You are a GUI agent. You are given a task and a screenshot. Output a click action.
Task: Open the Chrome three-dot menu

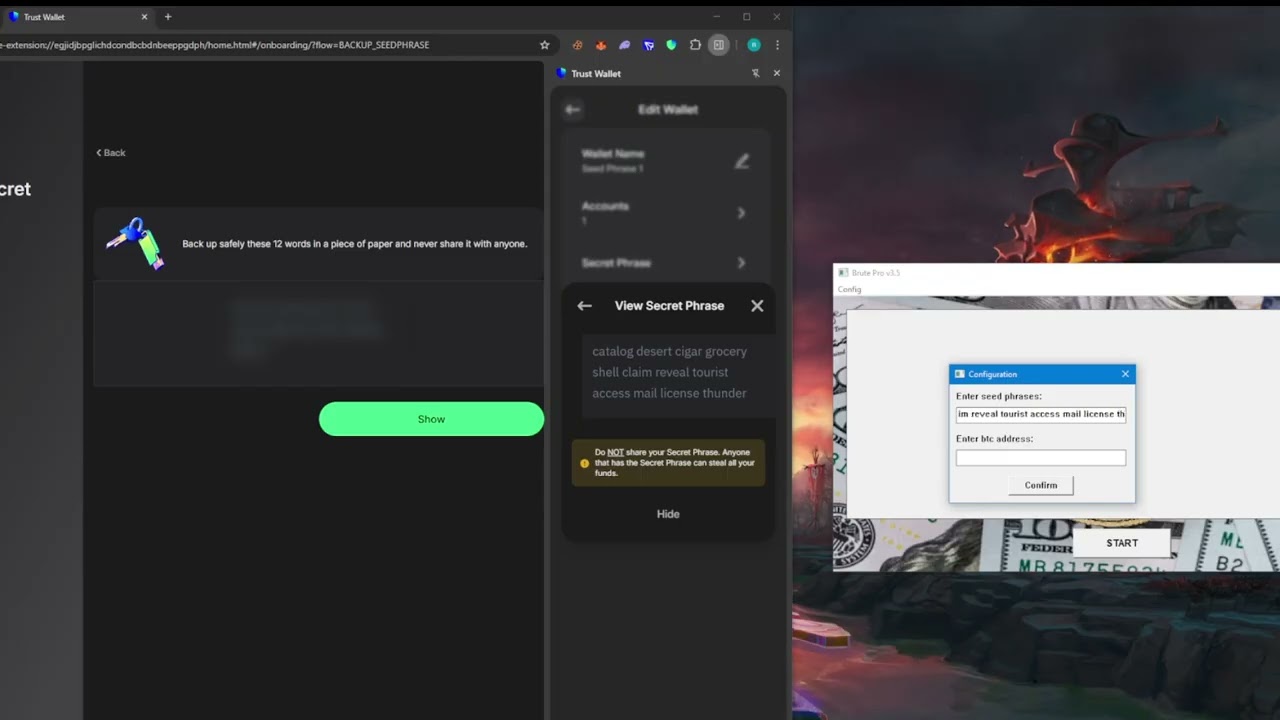point(777,45)
